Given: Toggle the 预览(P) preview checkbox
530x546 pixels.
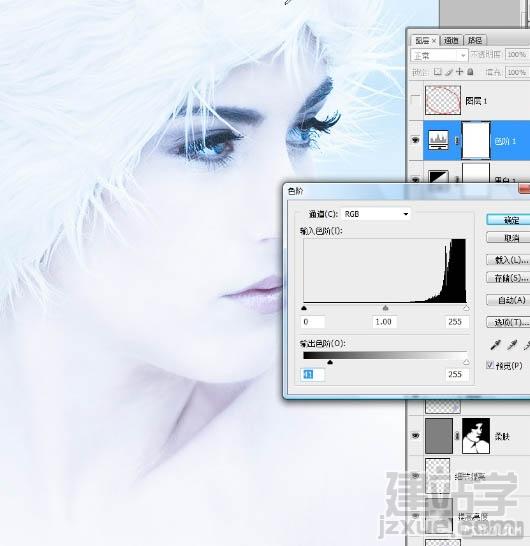Looking at the screenshot, I should point(490,365).
